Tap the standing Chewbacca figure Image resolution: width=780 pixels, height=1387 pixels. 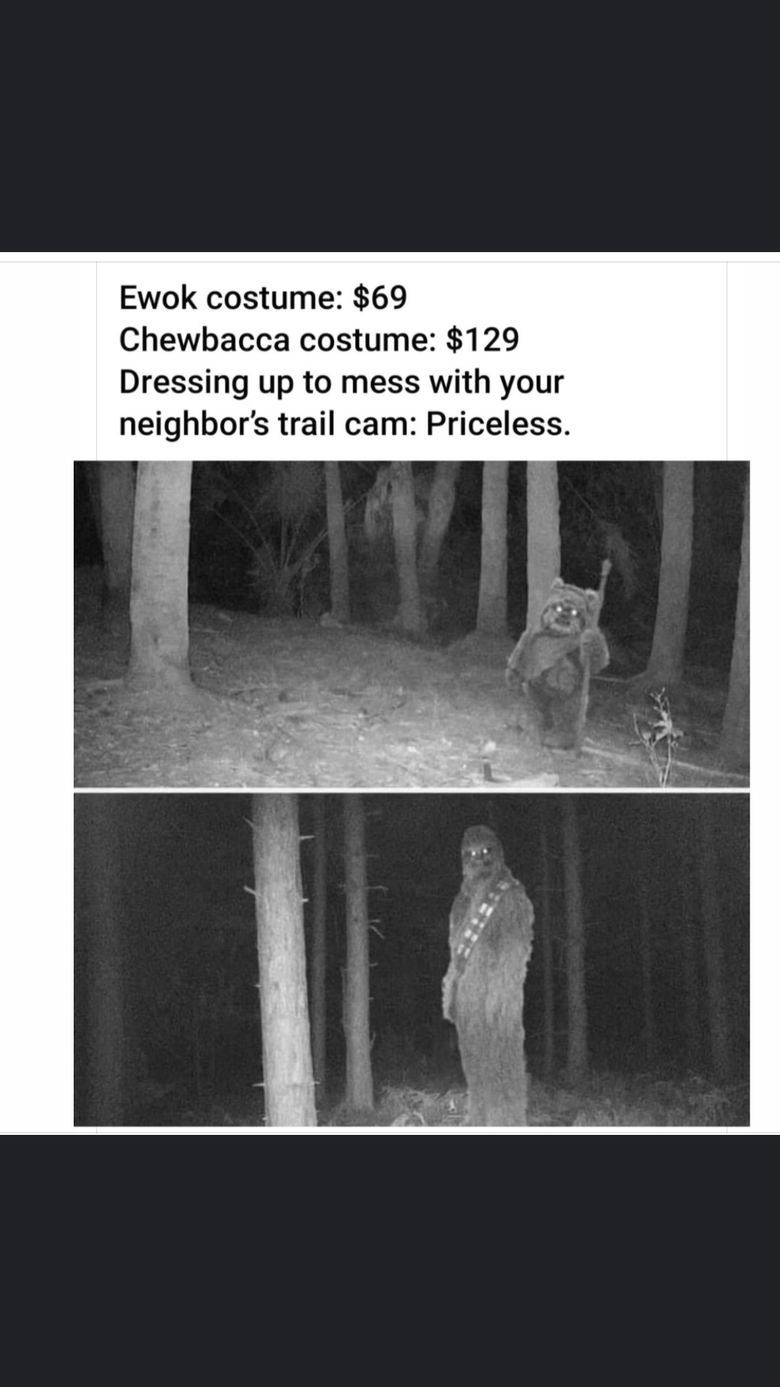pyautogui.click(x=488, y=975)
